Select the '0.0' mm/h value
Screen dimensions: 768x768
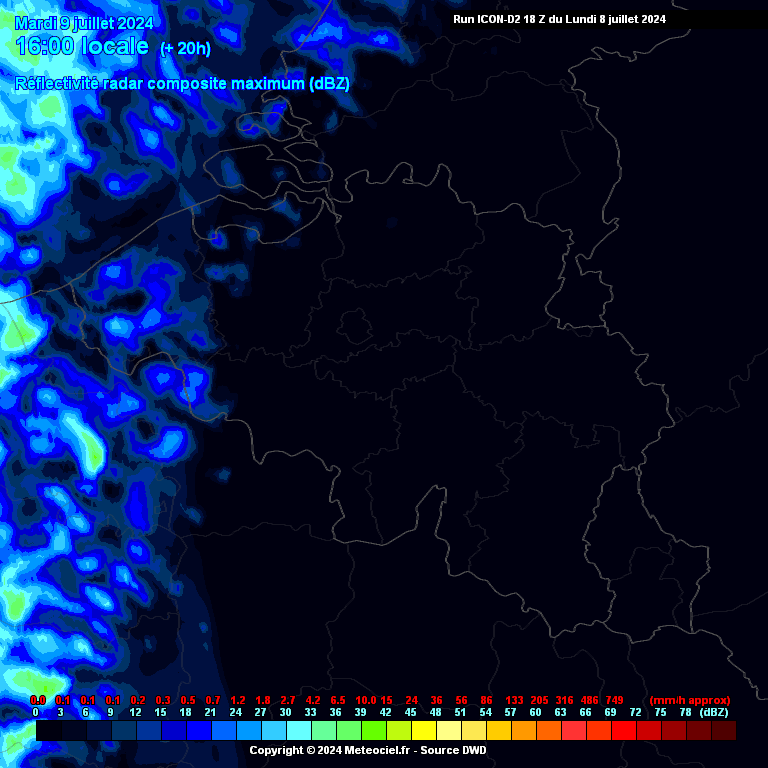[38, 700]
